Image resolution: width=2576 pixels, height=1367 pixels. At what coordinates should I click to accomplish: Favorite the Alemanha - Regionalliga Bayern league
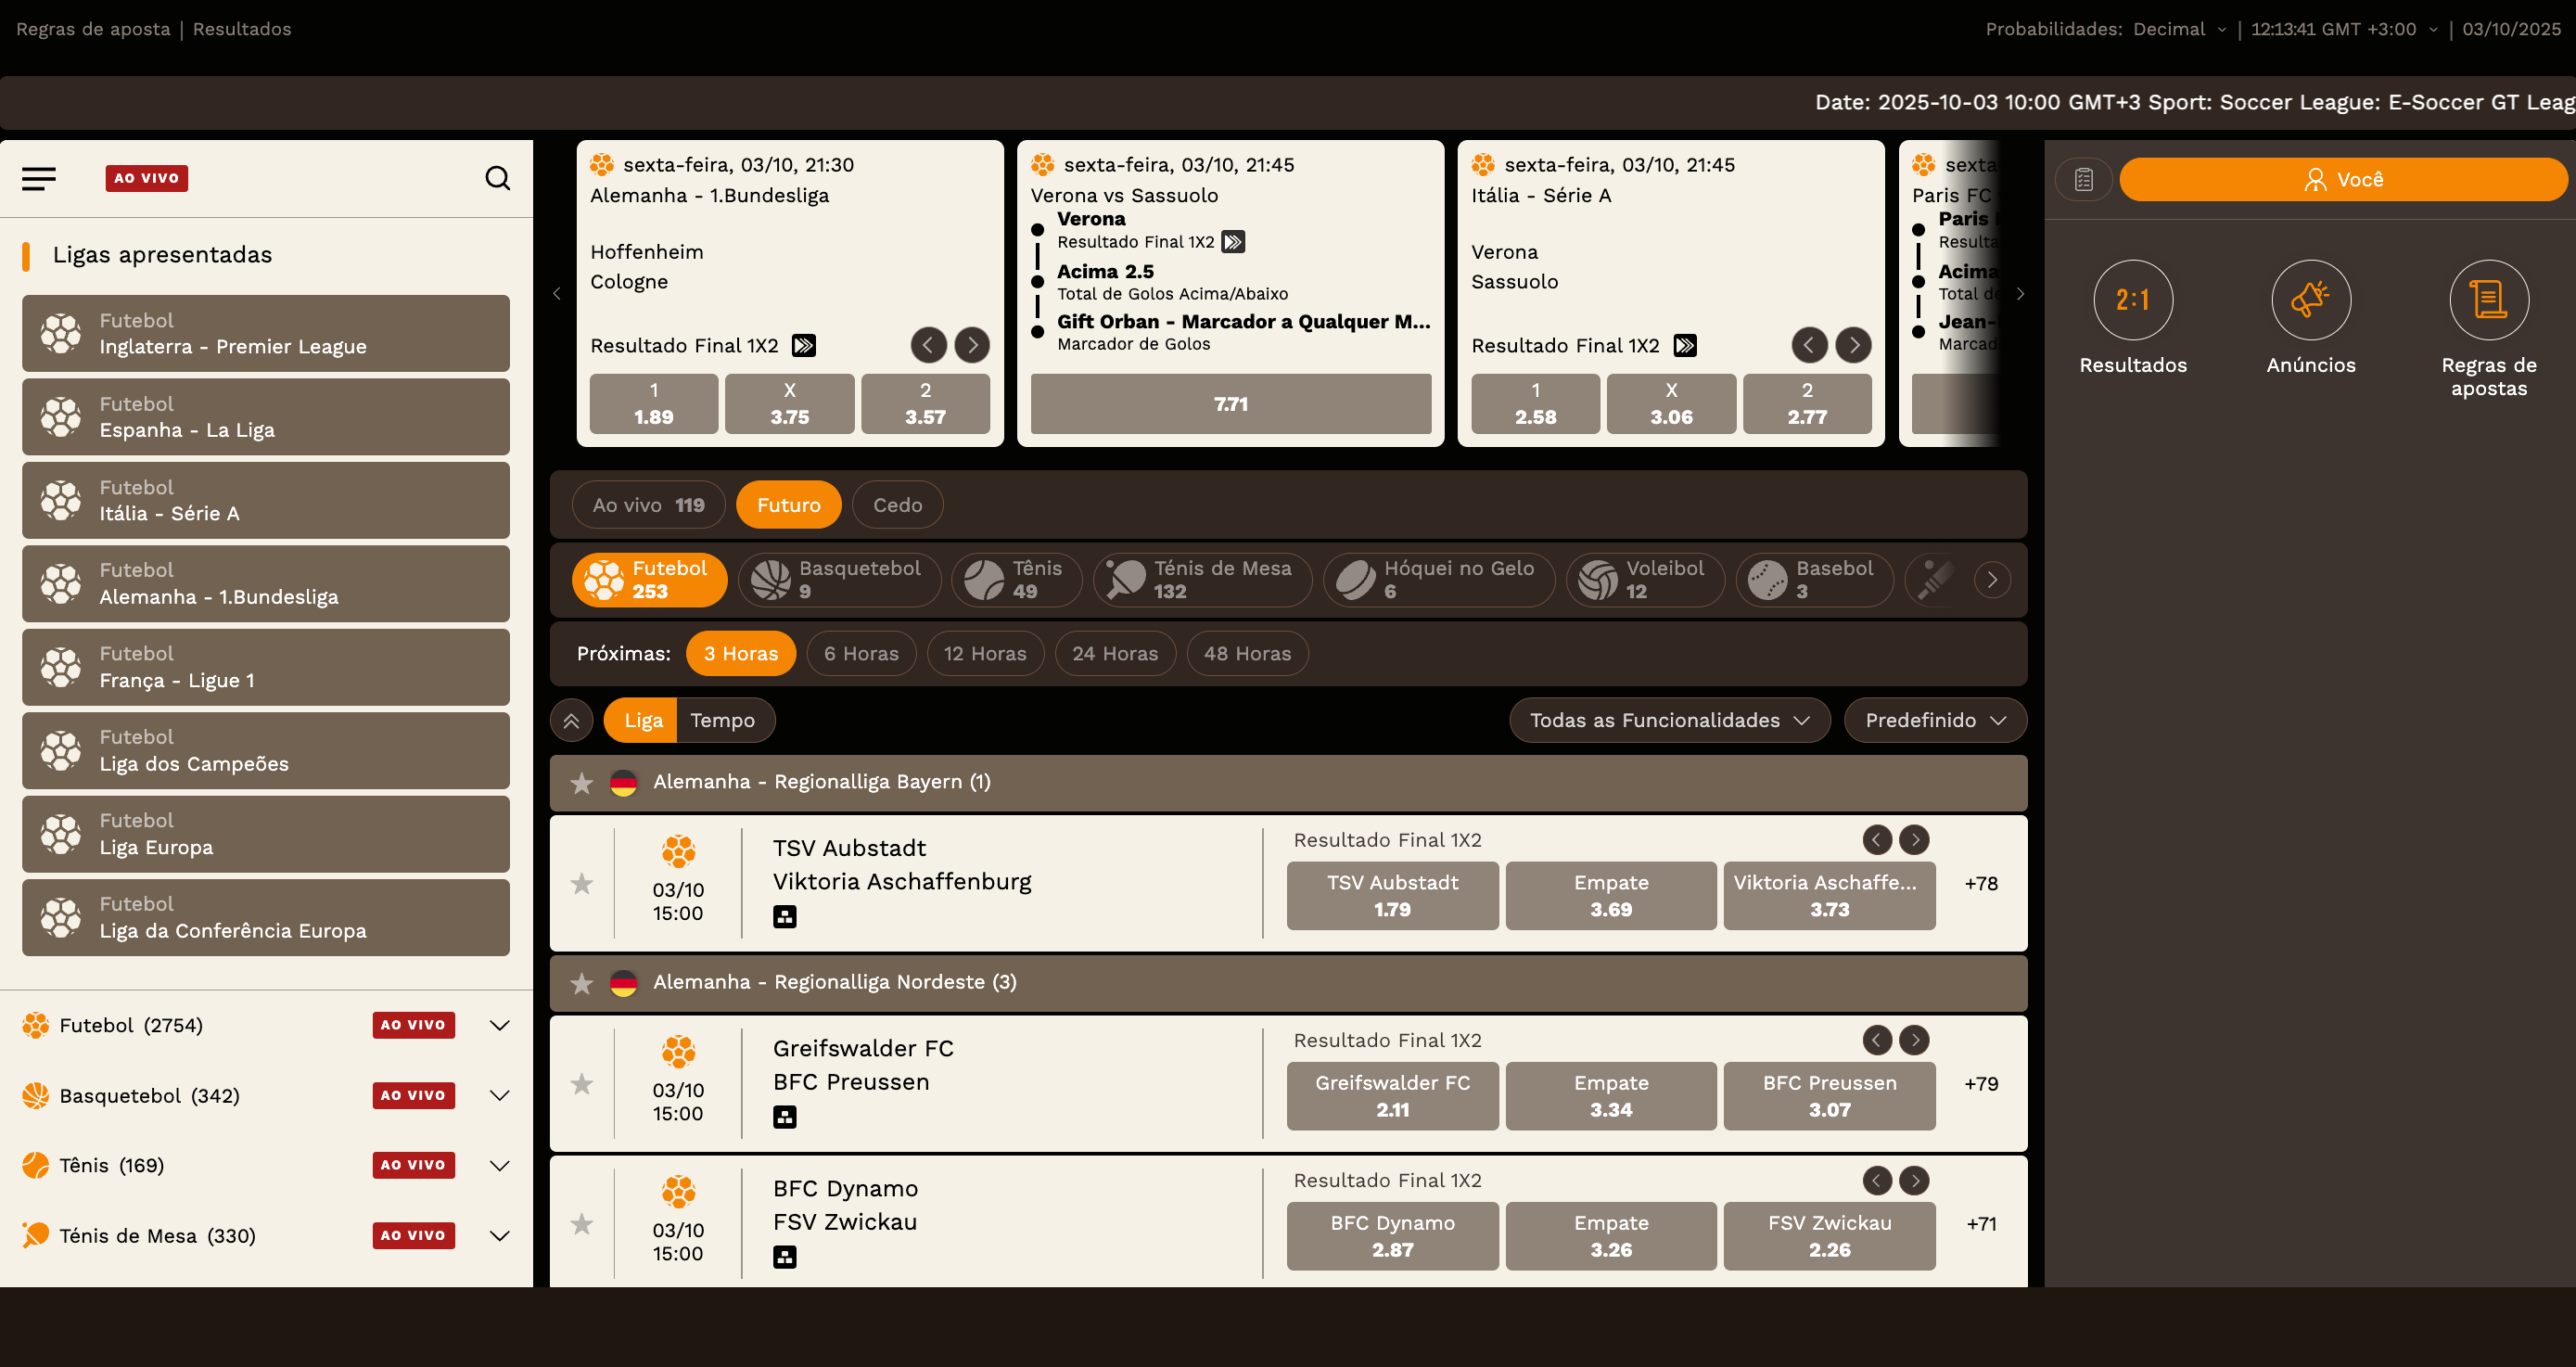pyautogui.click(x=581, y=783)
